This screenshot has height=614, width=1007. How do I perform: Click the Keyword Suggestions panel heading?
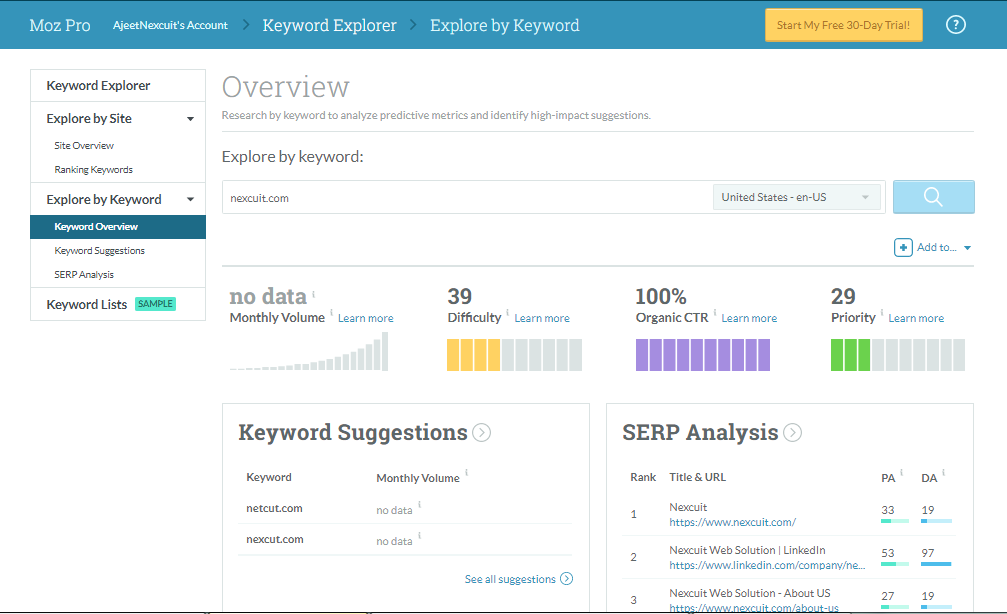353,432
